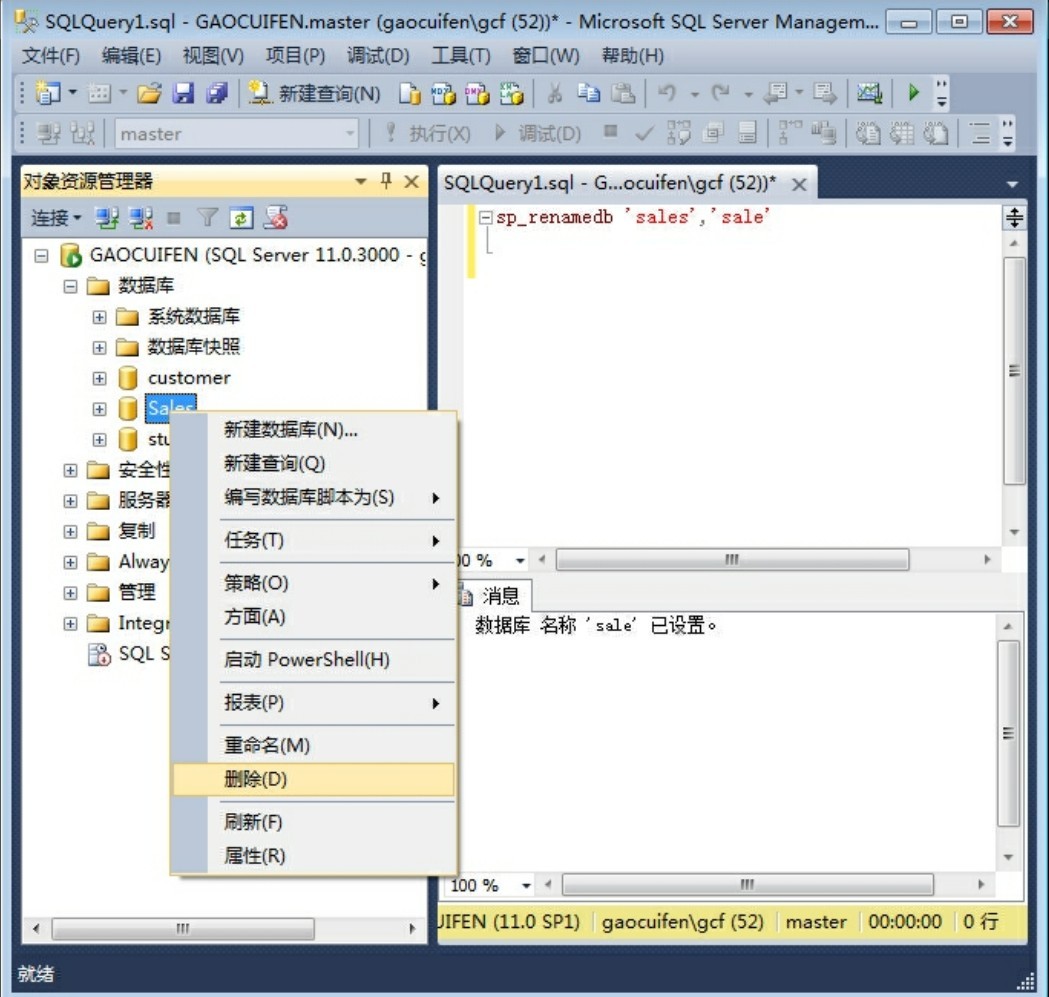This screenshot has width=1049, height=997.
Task: Click the Filter funnel icon
Action: click(x=208, y=217)
